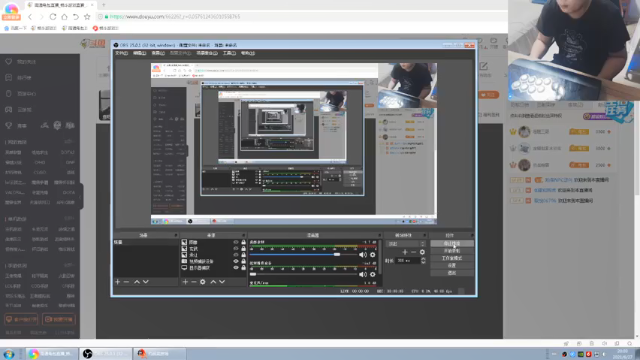Enable Studio Mode in OBS Controls
Screen dimensions: 640x360
(x=452, y=258)
